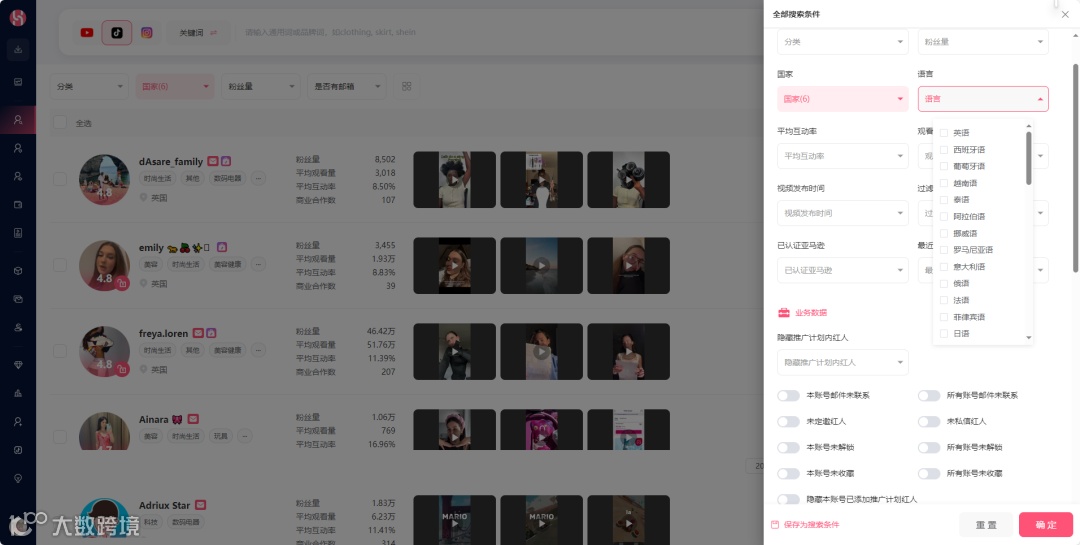
Task: Click the 美容健康 tag under emily
Action: pos(227,265)
